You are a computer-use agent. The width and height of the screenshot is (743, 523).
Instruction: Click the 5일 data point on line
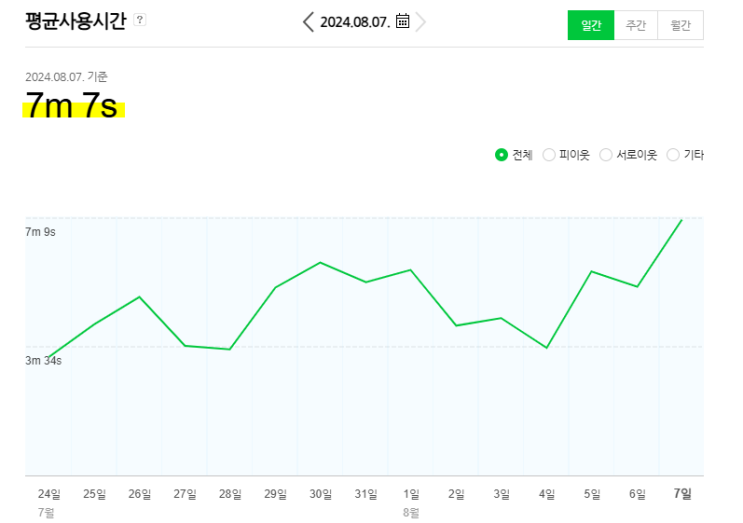click(x=591, y=271)
